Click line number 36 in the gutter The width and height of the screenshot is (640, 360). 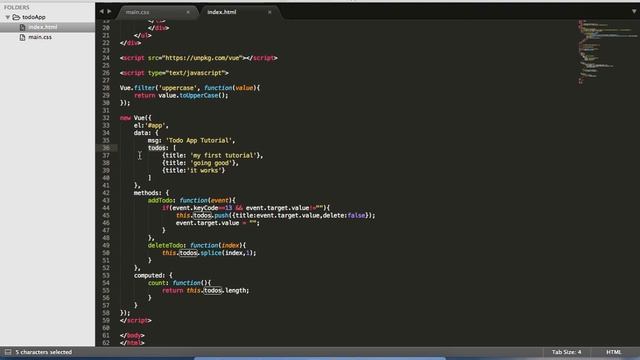click(106, 148)
